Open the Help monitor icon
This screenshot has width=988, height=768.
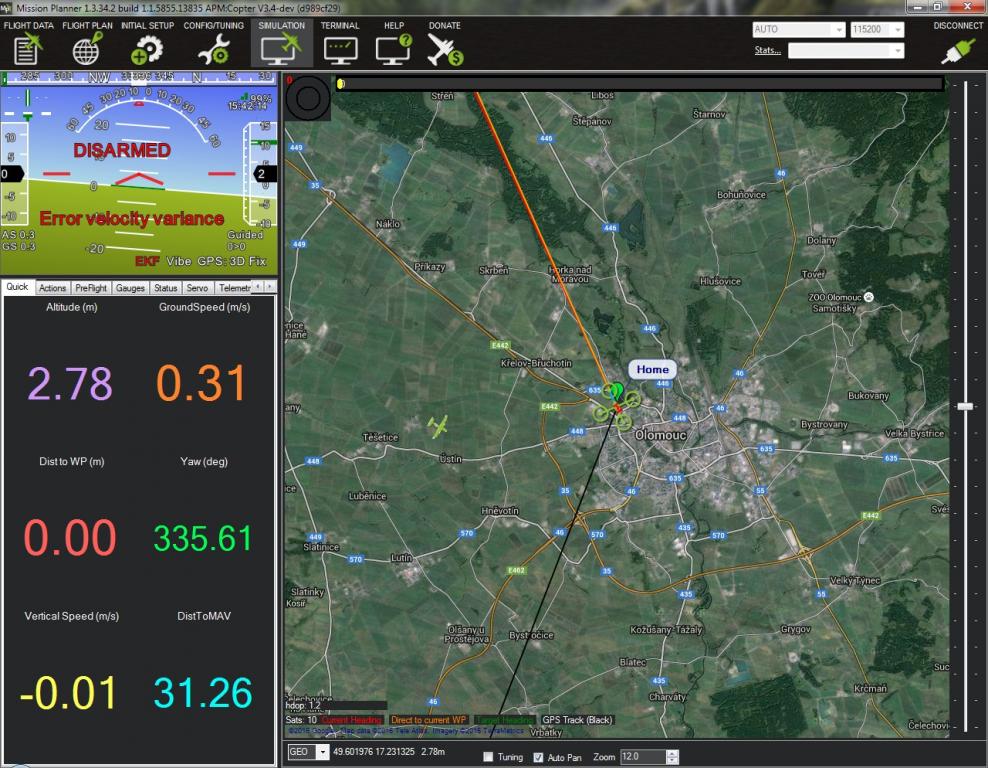[x=393, y=47]
